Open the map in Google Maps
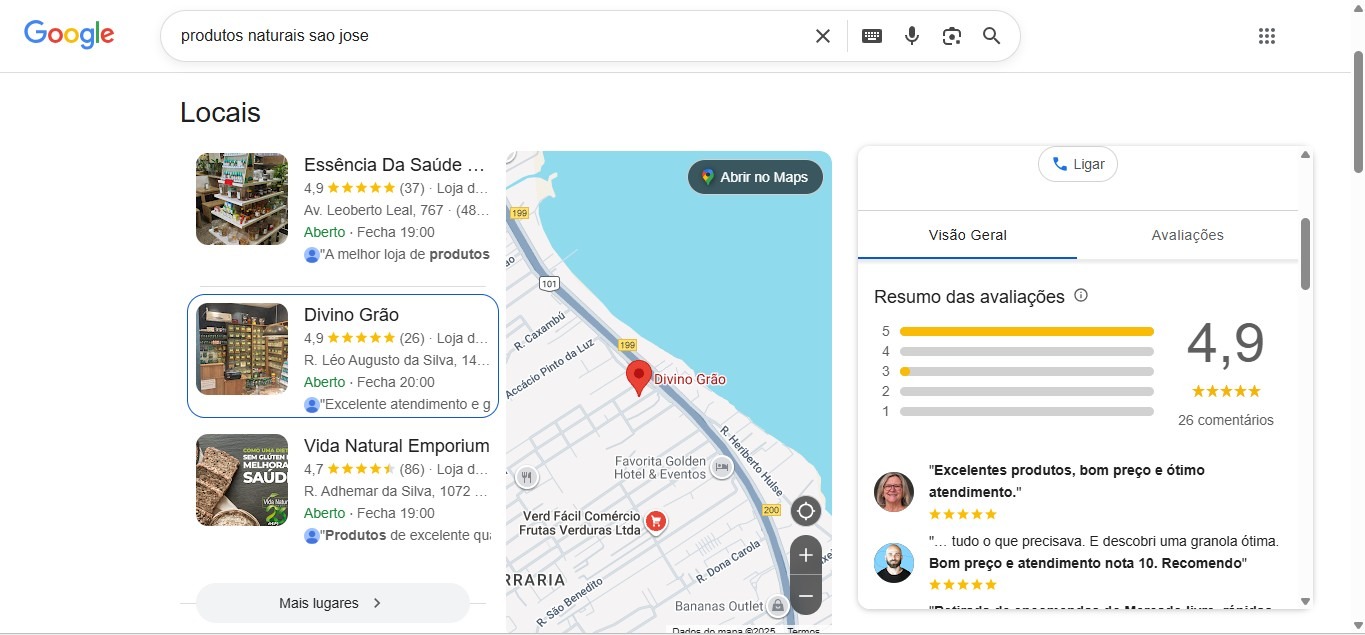The image size is (1365, 635). click(x=755, y=177)
